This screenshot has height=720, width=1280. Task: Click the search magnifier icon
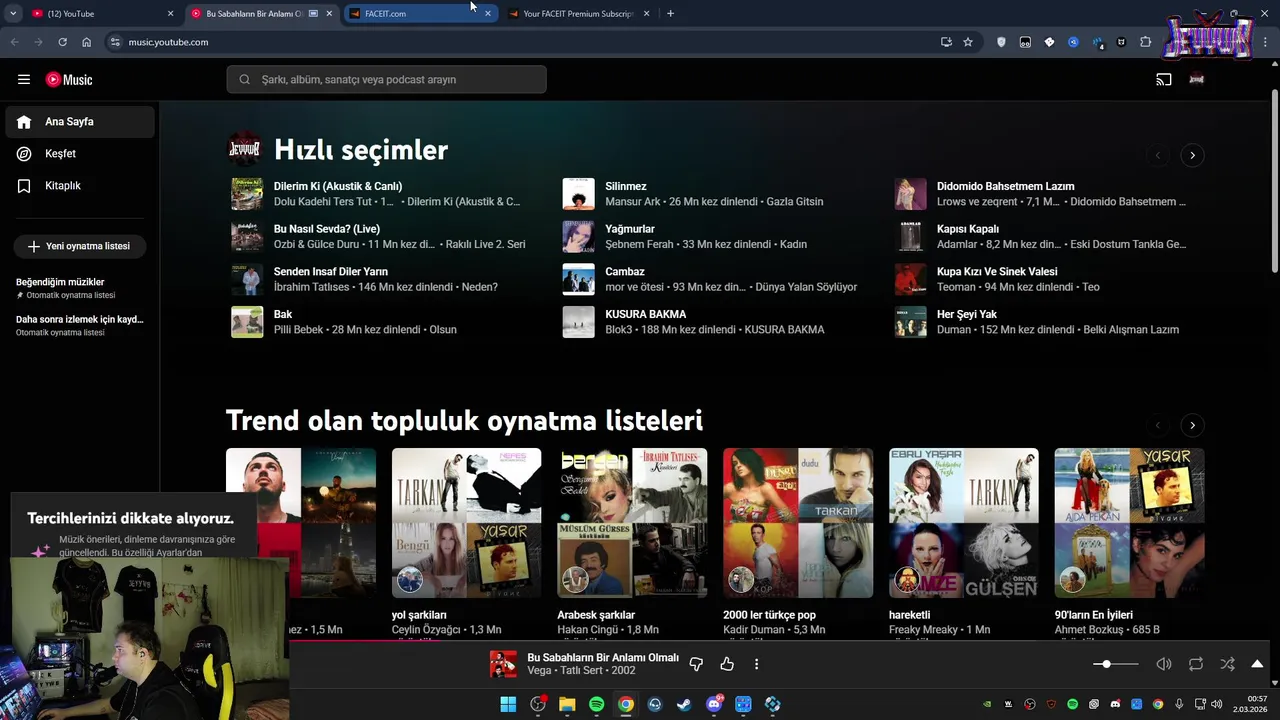pyautogui.click(x=244, y=80)
